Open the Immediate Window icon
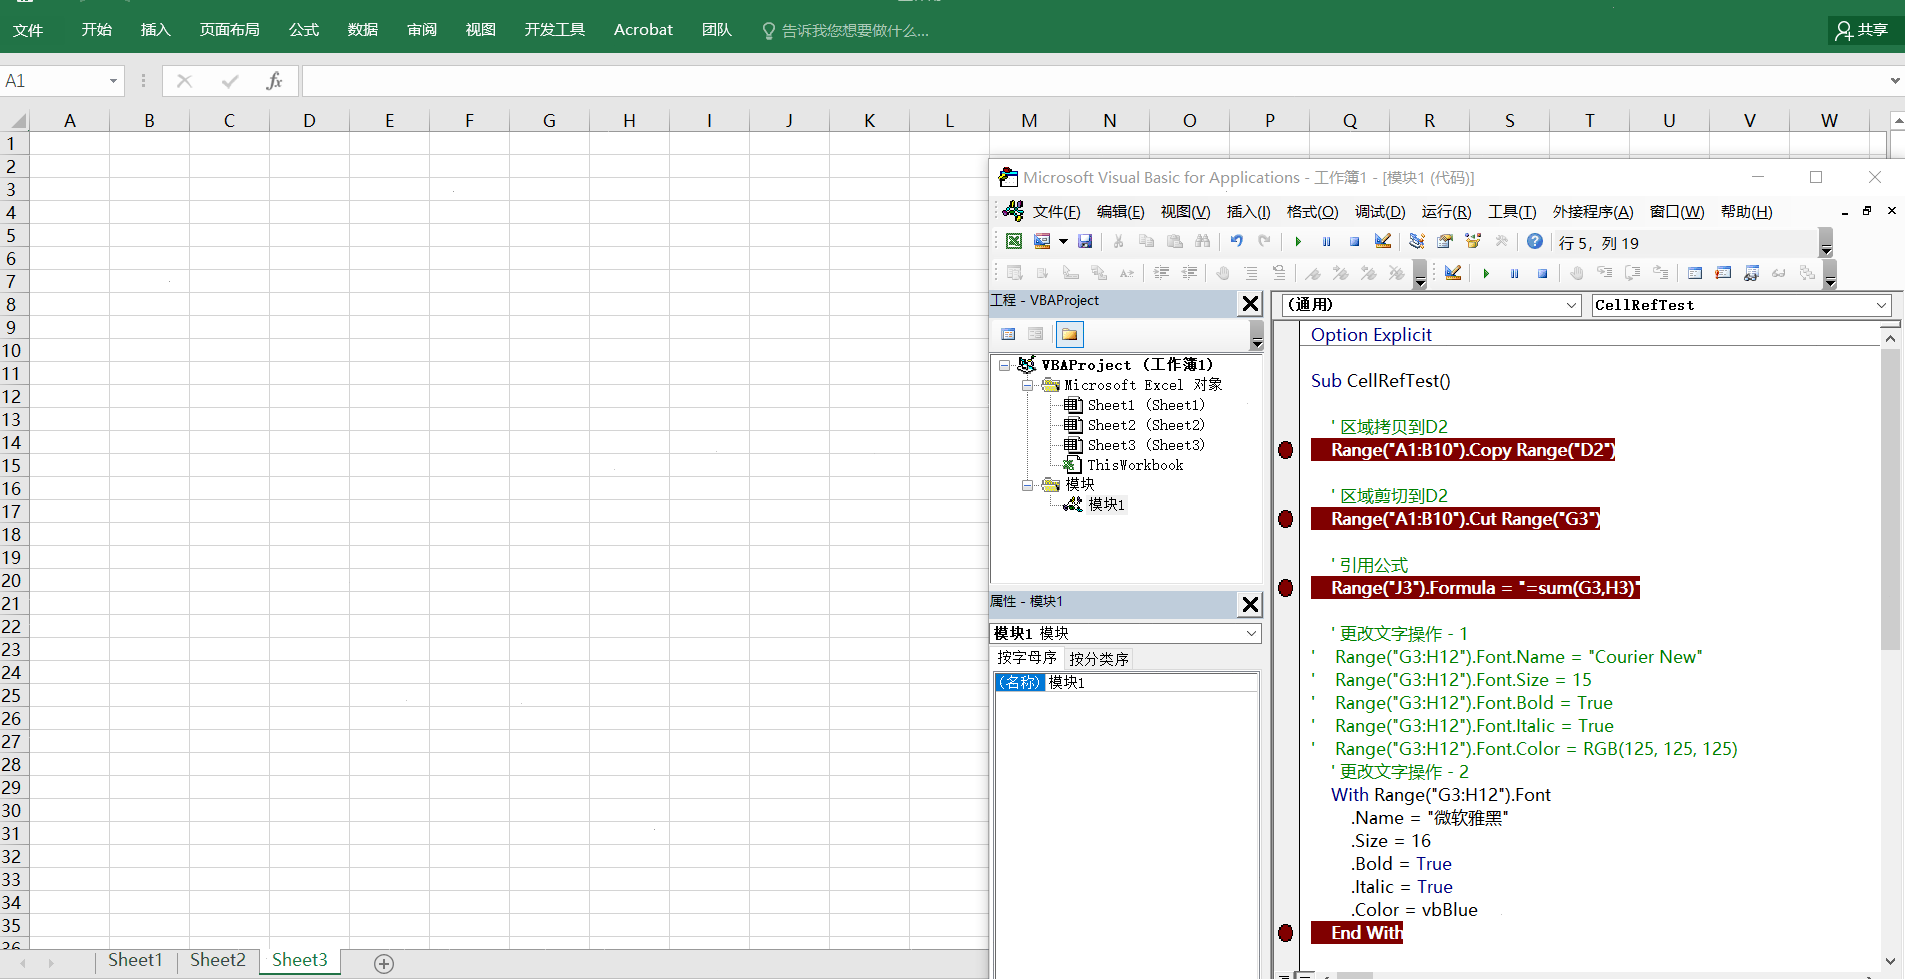 [x=1723, y=273]
